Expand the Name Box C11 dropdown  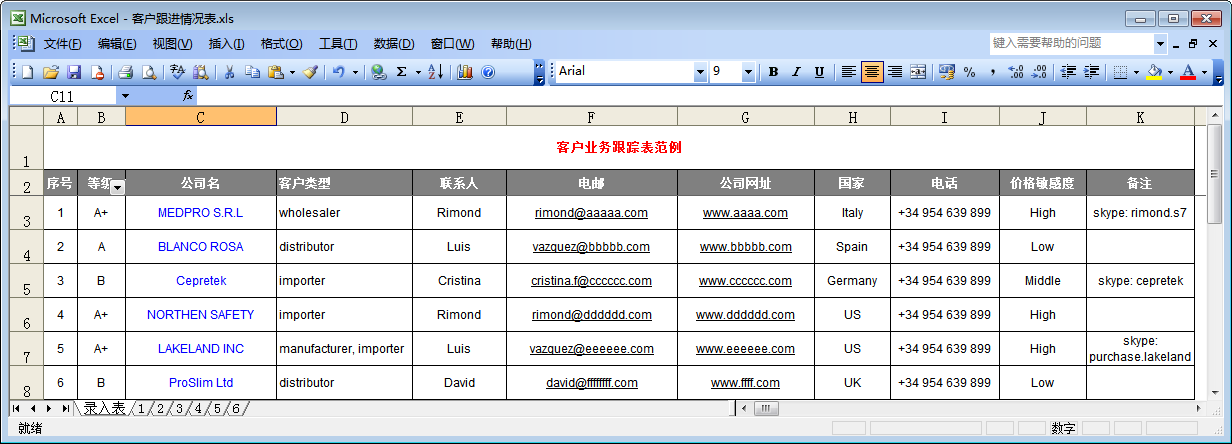[125, 96]
